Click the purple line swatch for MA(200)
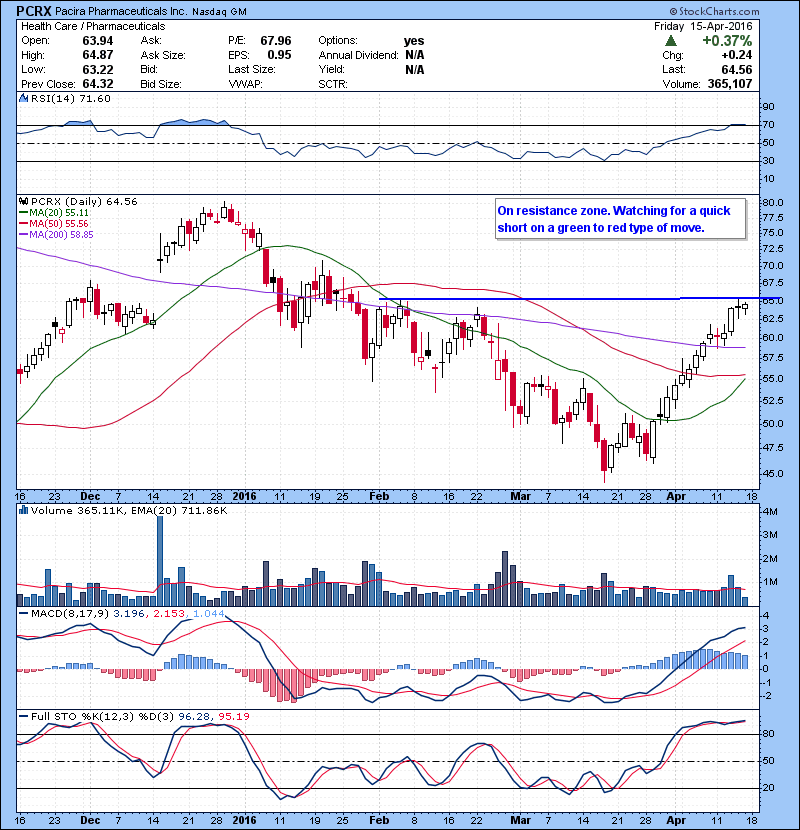 coord(24,234)
